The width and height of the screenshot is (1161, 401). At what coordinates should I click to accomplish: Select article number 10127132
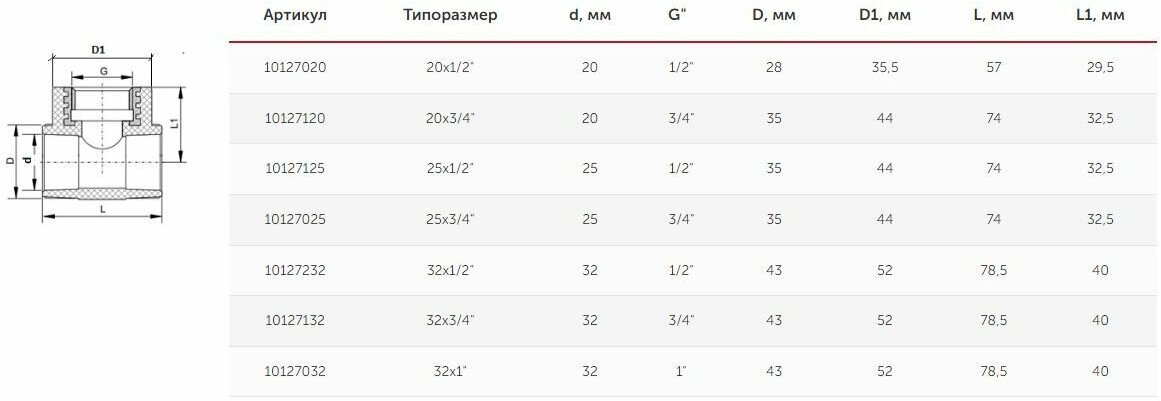coord(295,320)
